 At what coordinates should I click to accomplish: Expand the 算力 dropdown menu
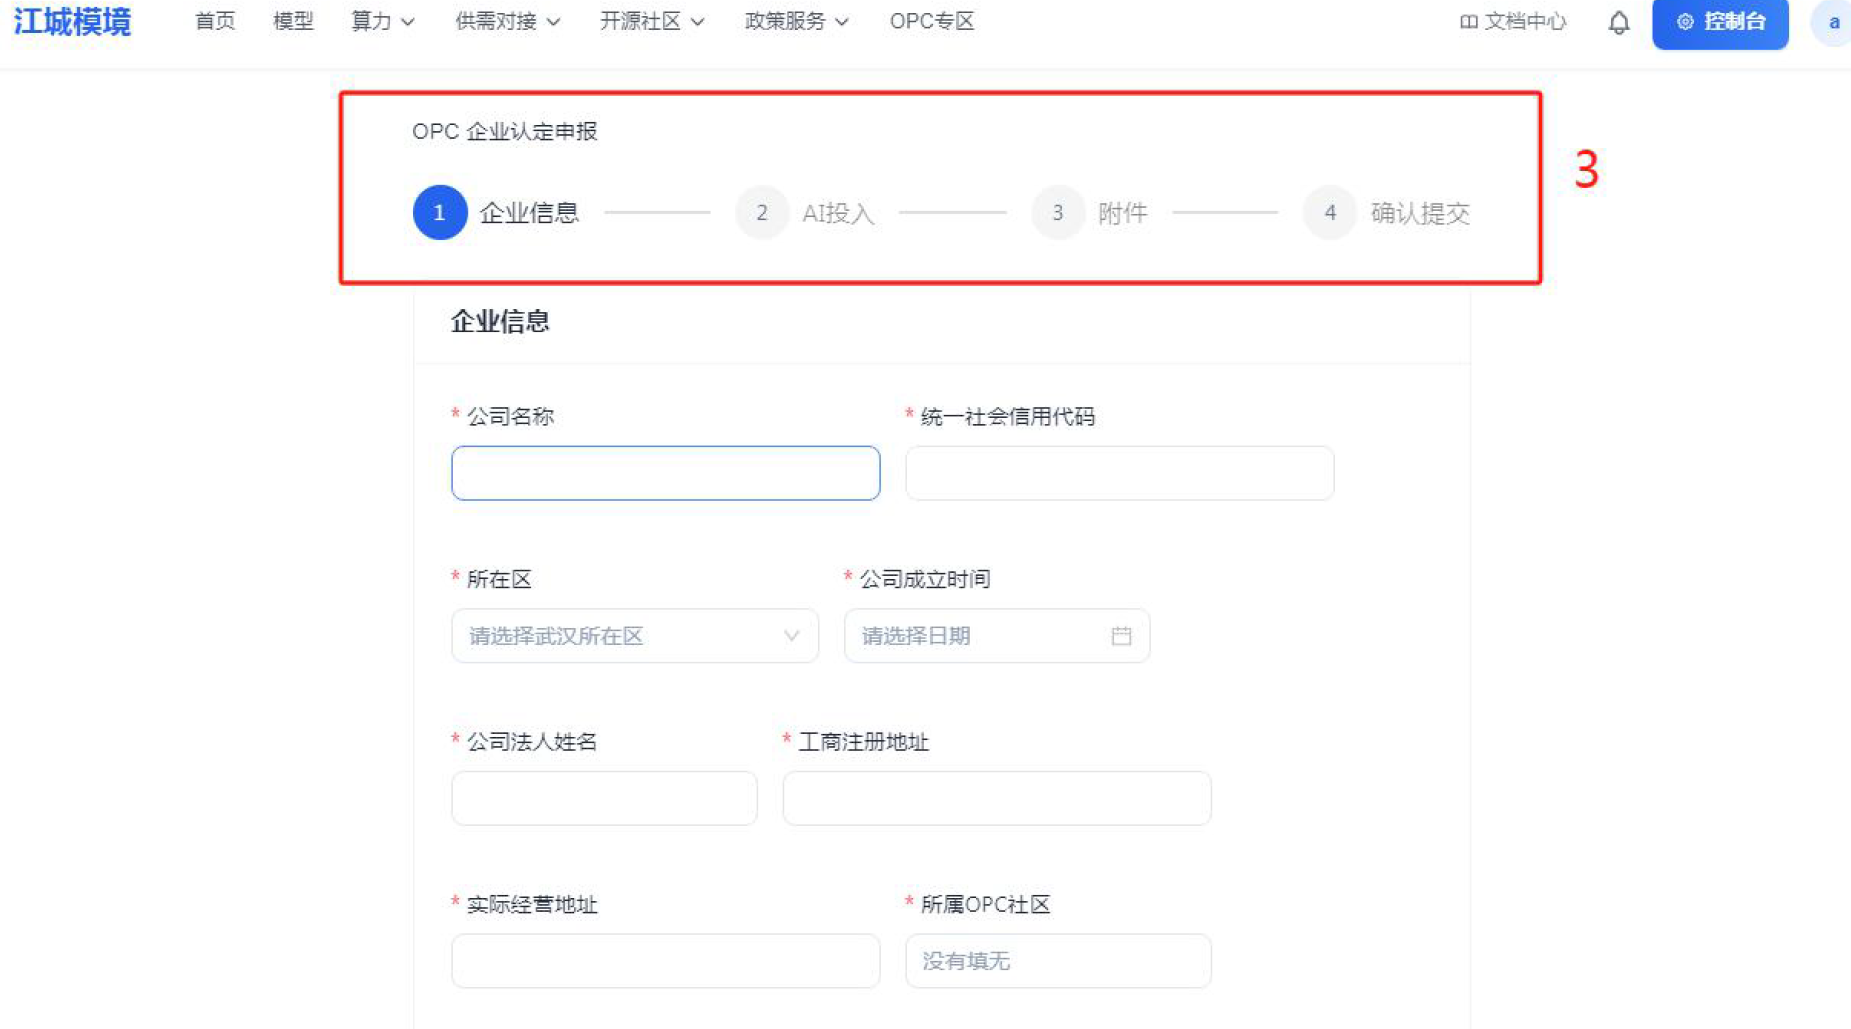click(383, 21)
